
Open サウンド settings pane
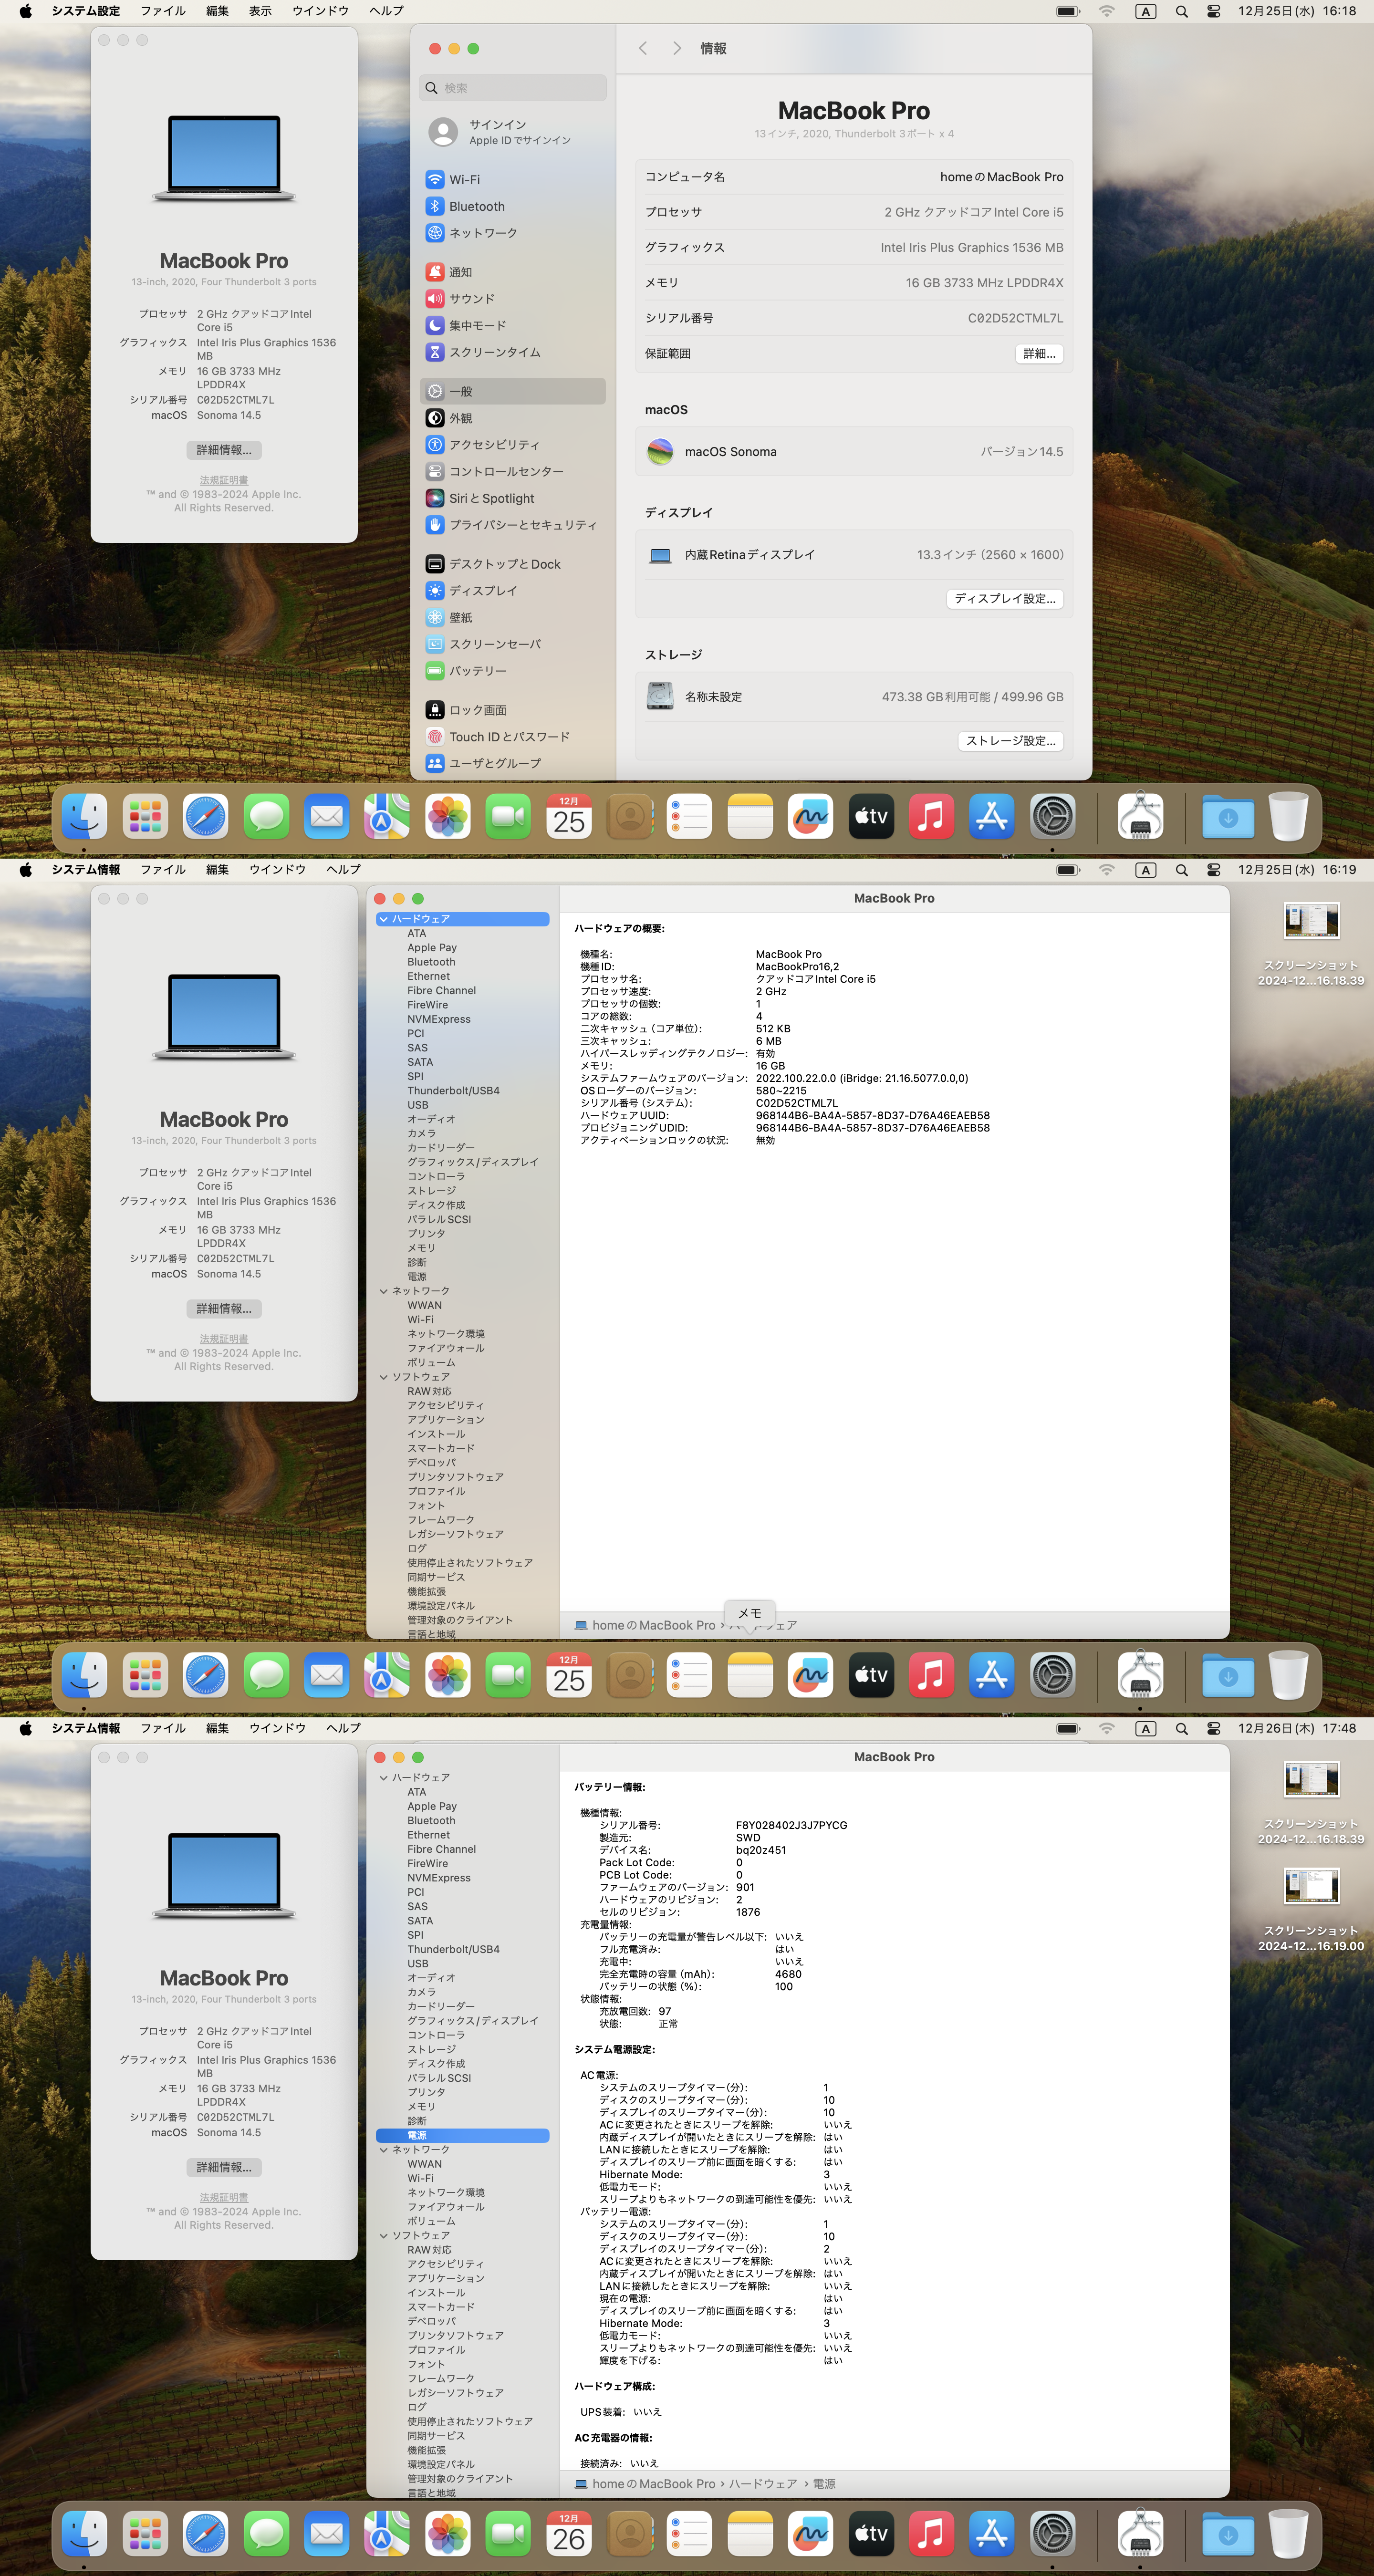click(512, 299)
